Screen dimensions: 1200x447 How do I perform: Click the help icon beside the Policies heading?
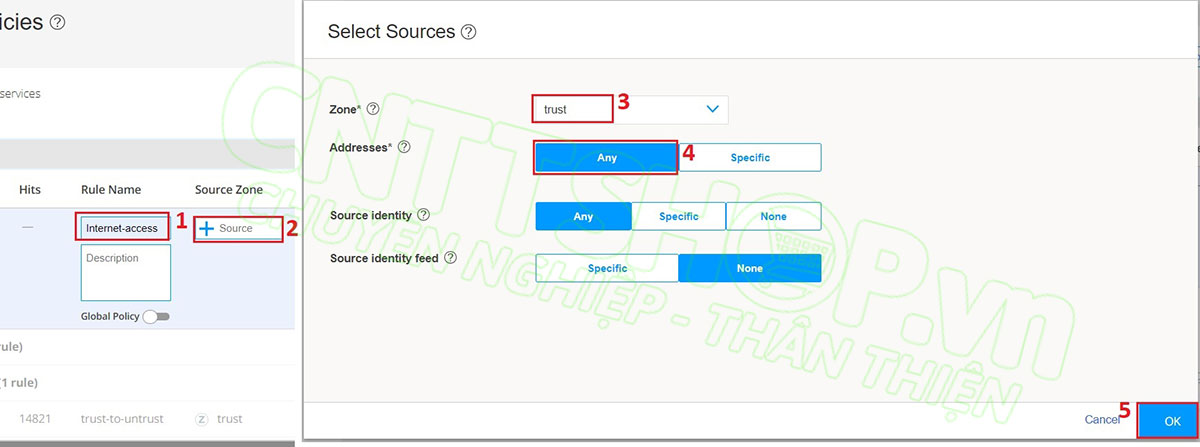57,22
